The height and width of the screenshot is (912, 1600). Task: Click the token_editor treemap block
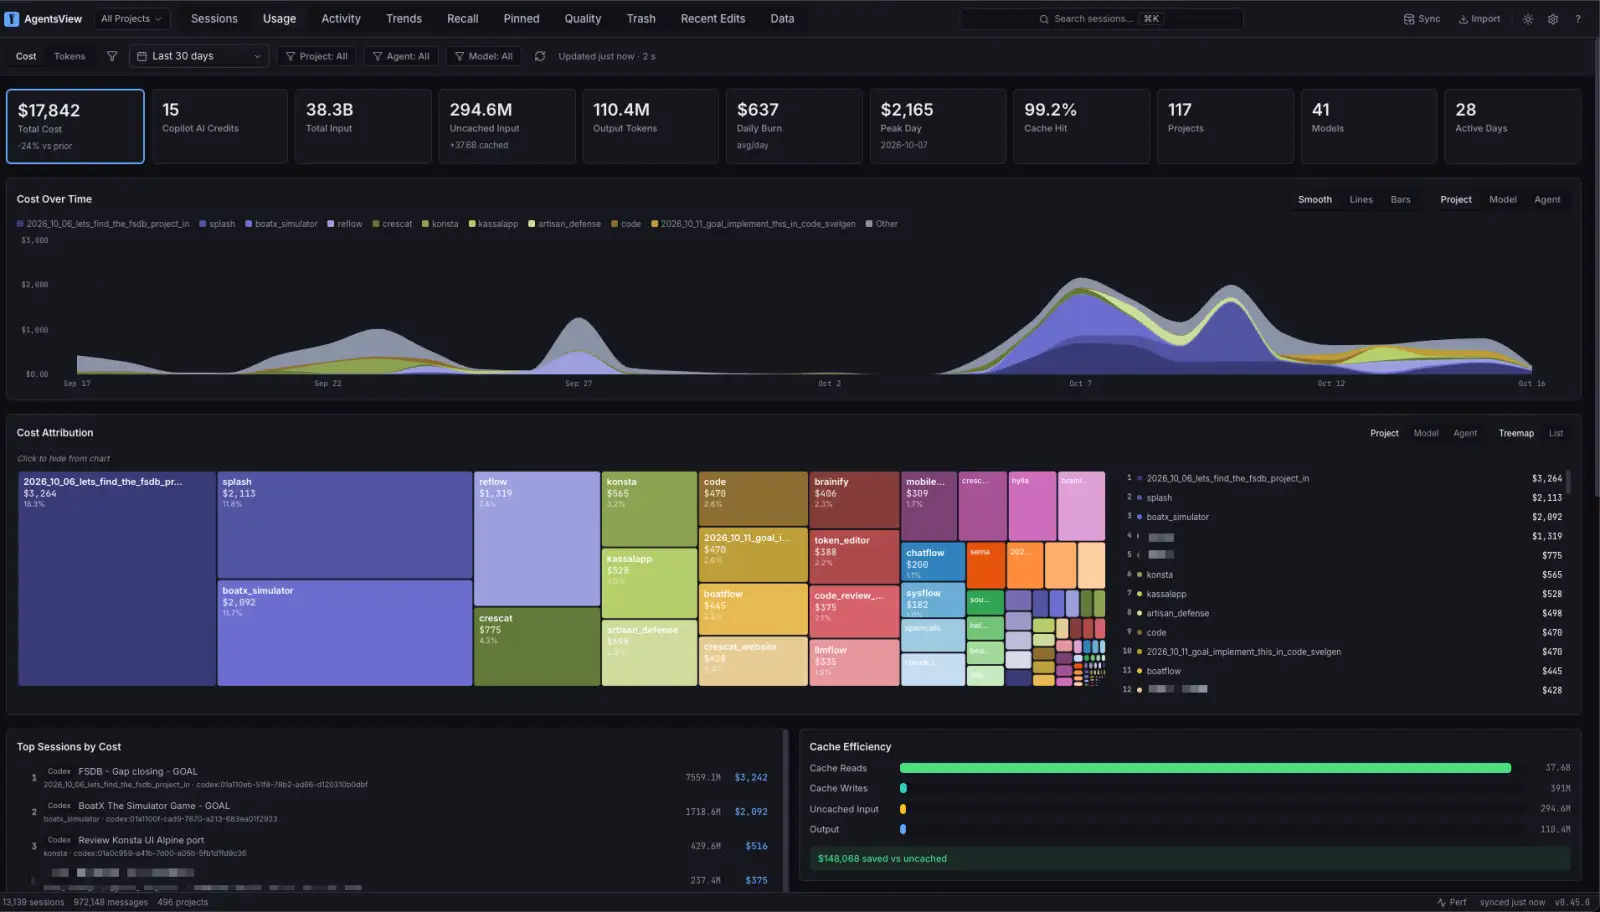pos(854,556)
